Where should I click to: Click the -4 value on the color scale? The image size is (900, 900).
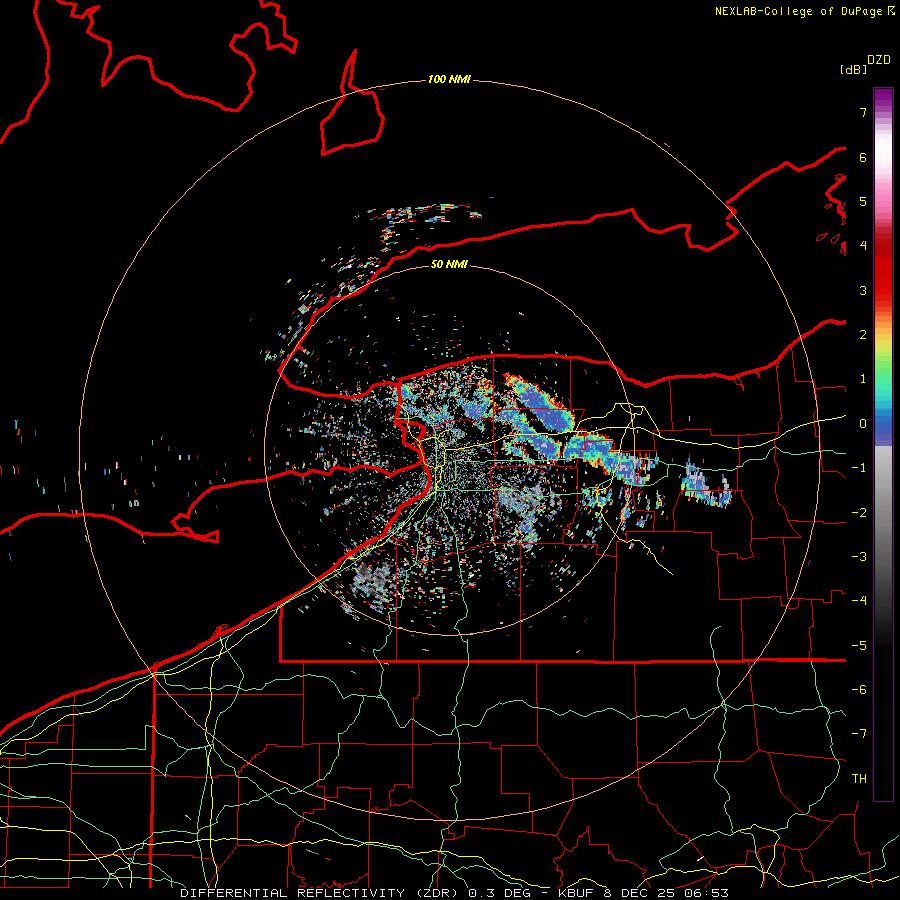(x=859, y=601)
